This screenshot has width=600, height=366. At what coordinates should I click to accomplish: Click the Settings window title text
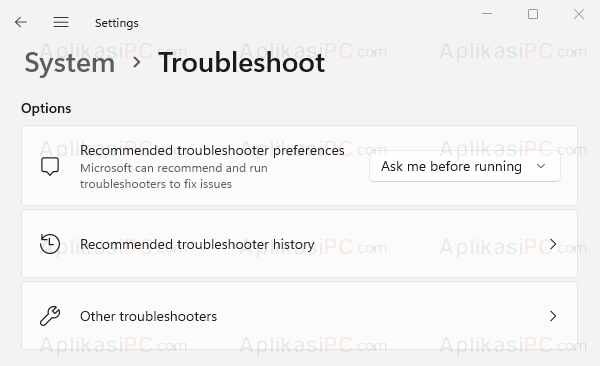pyautogui.click(x=117, y=23)
